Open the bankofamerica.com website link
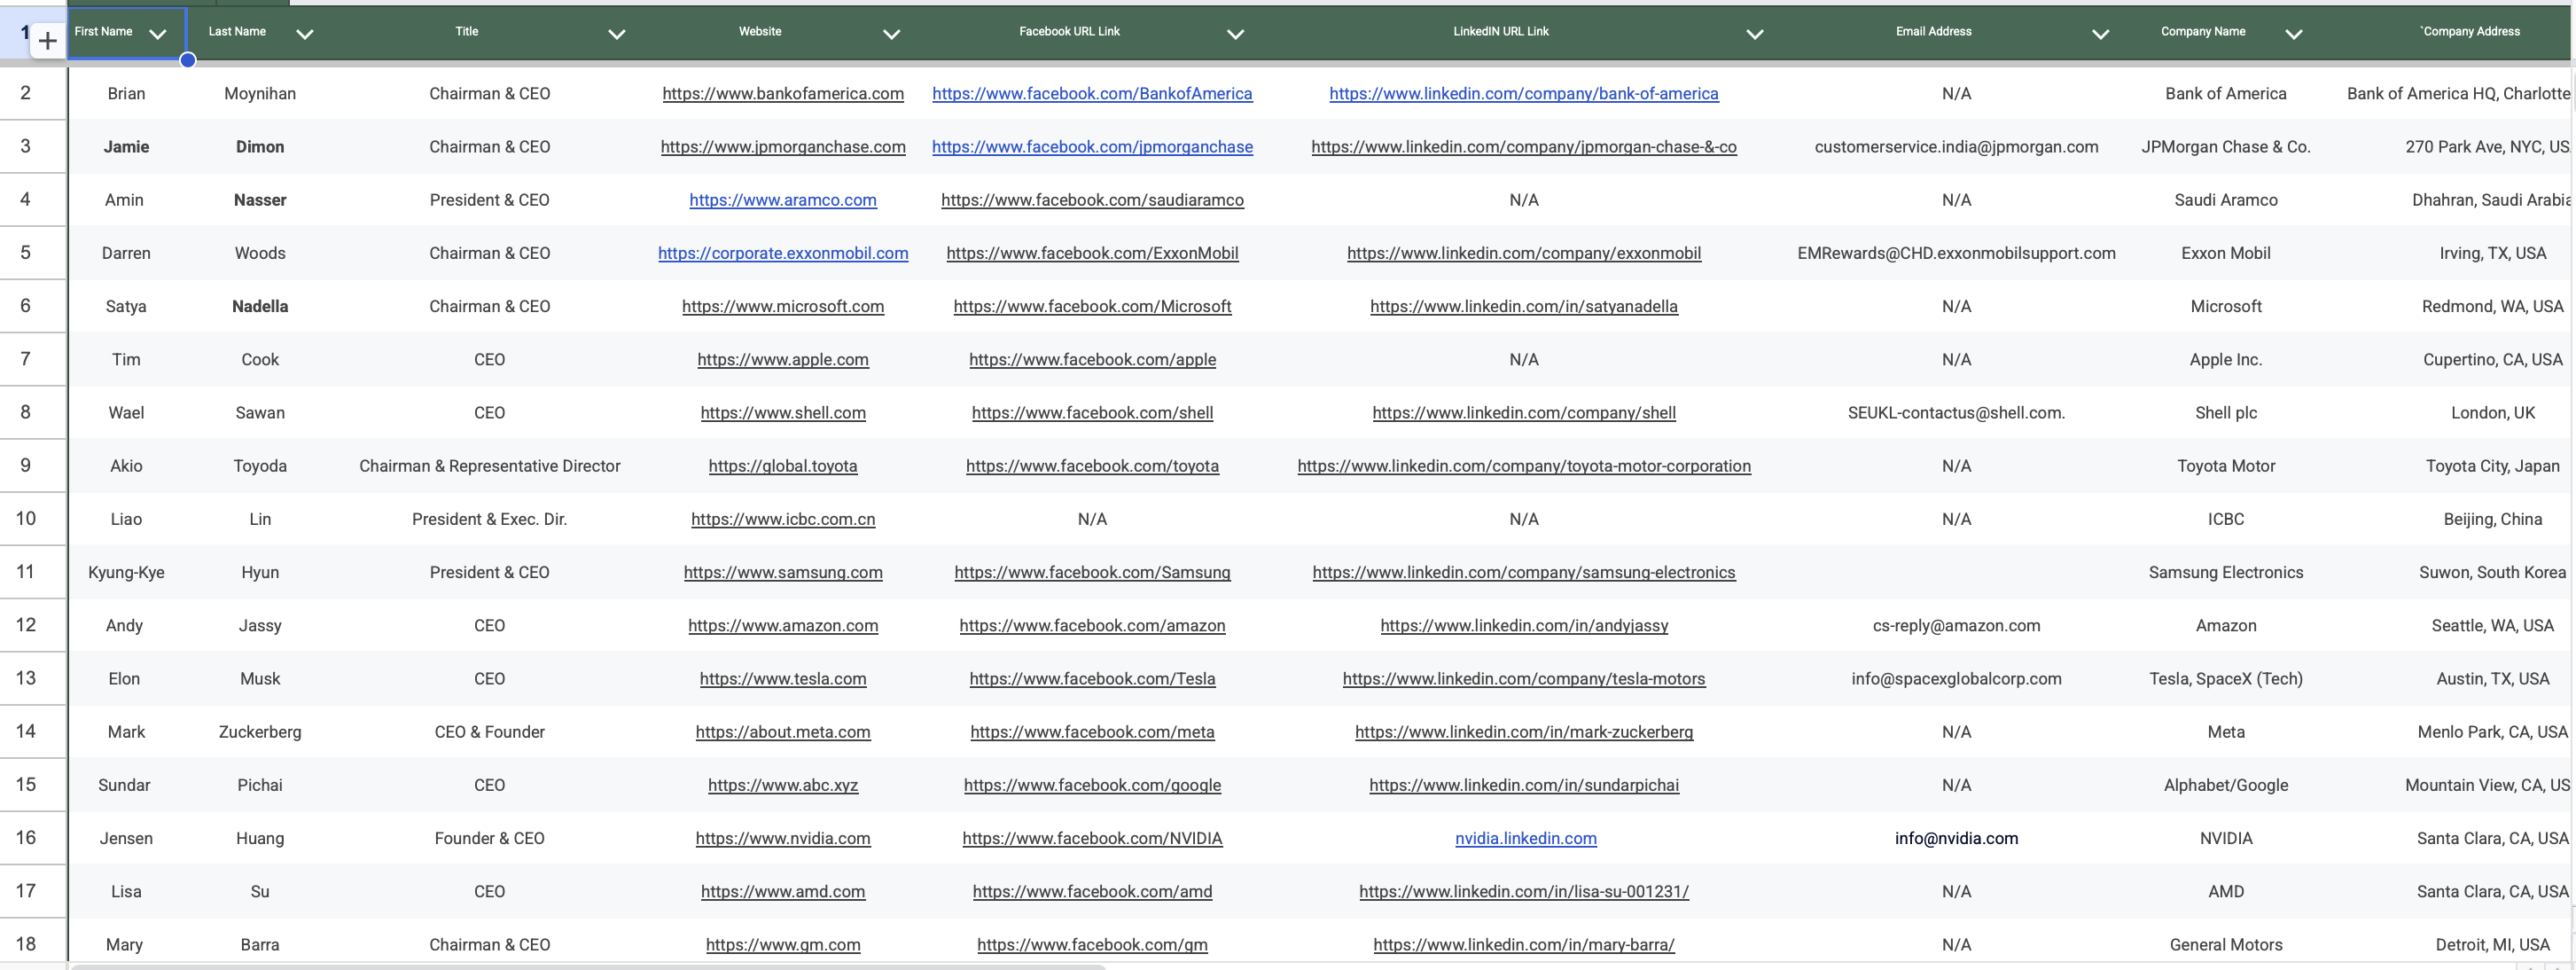 pos(782,93)
